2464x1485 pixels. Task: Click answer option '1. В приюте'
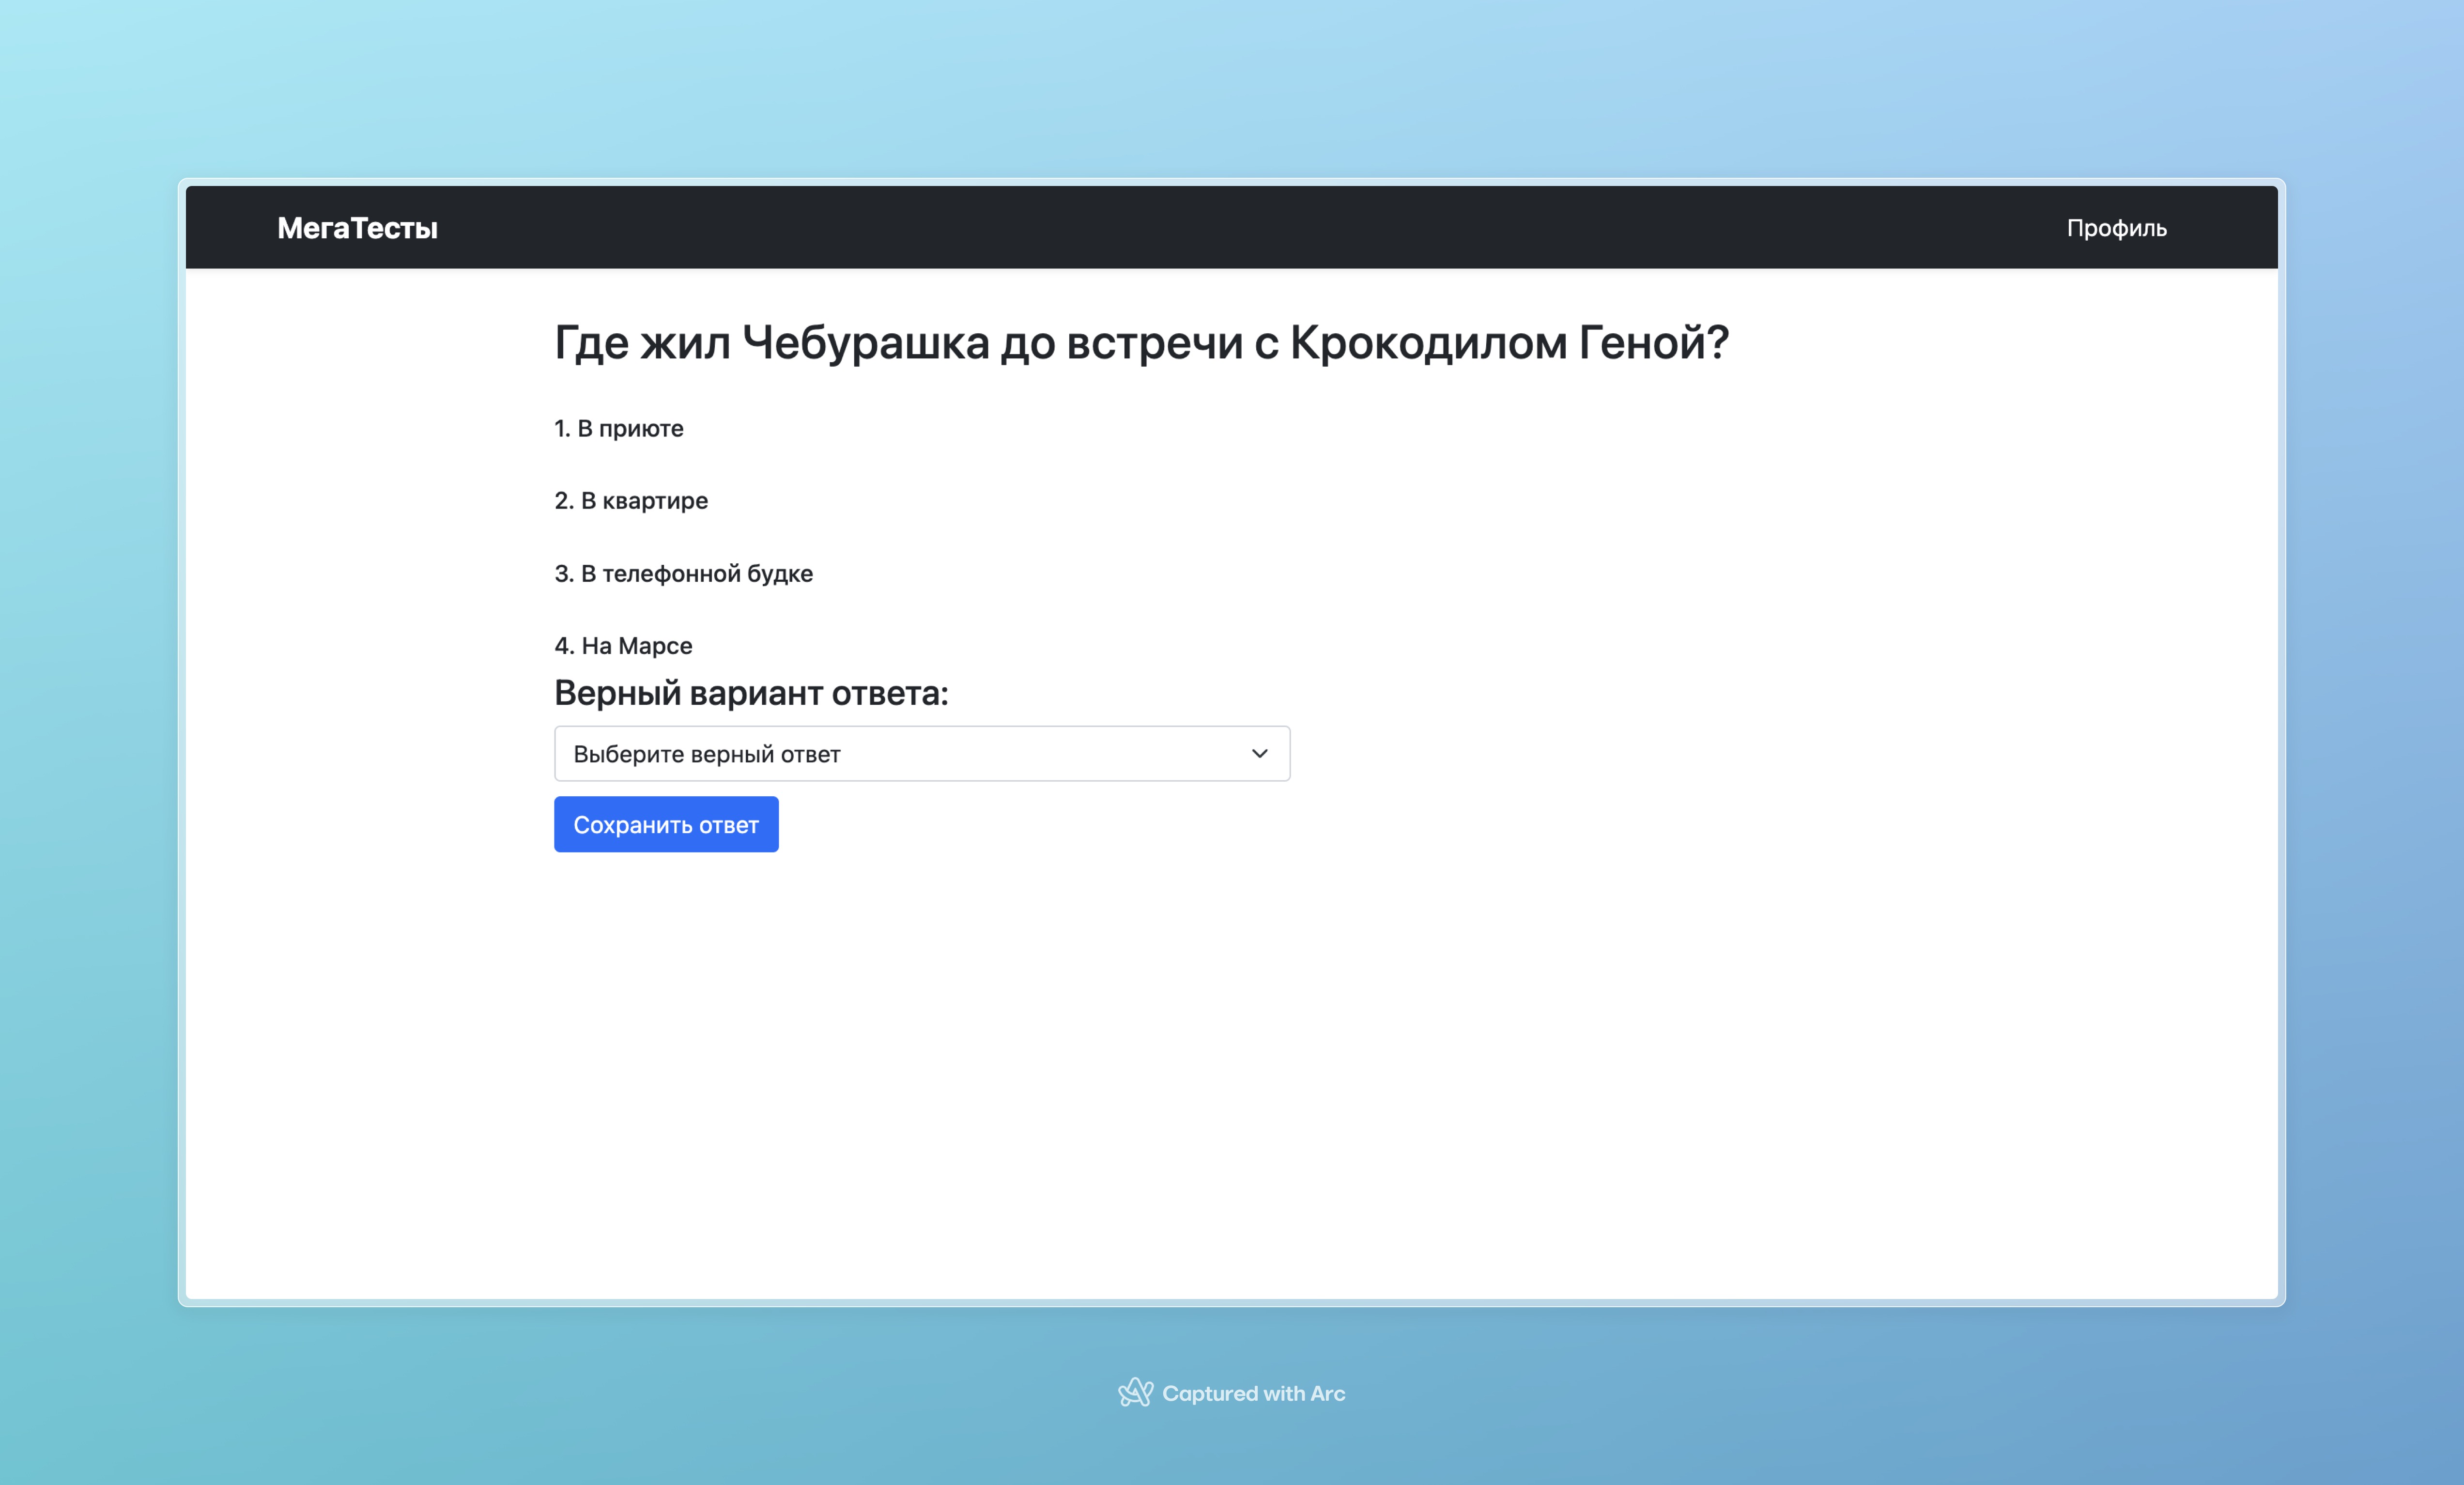(x=619, y=428)
